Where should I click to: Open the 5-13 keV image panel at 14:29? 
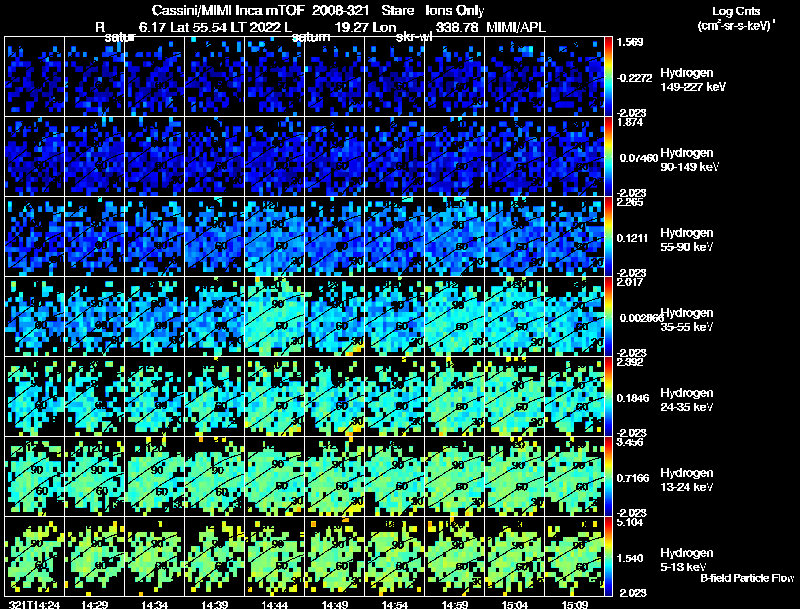point(95,557)
